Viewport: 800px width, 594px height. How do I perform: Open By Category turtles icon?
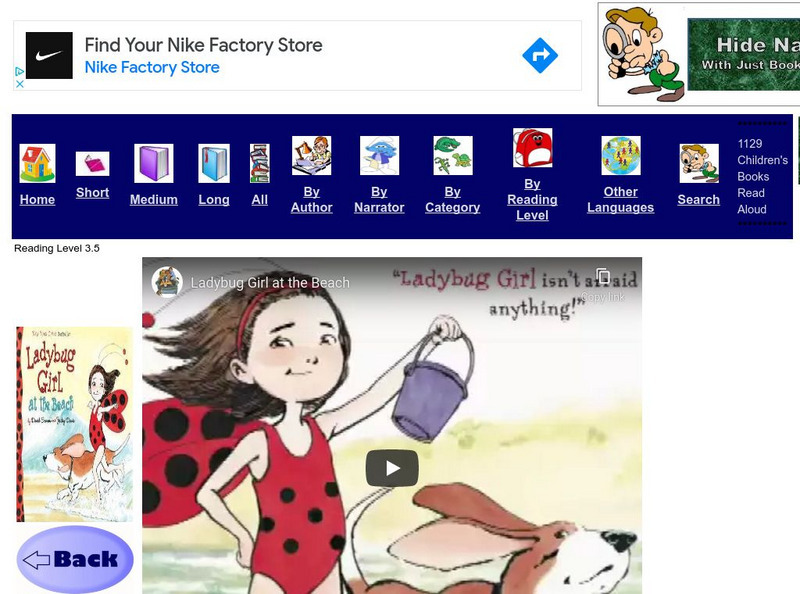click(452, 156)
